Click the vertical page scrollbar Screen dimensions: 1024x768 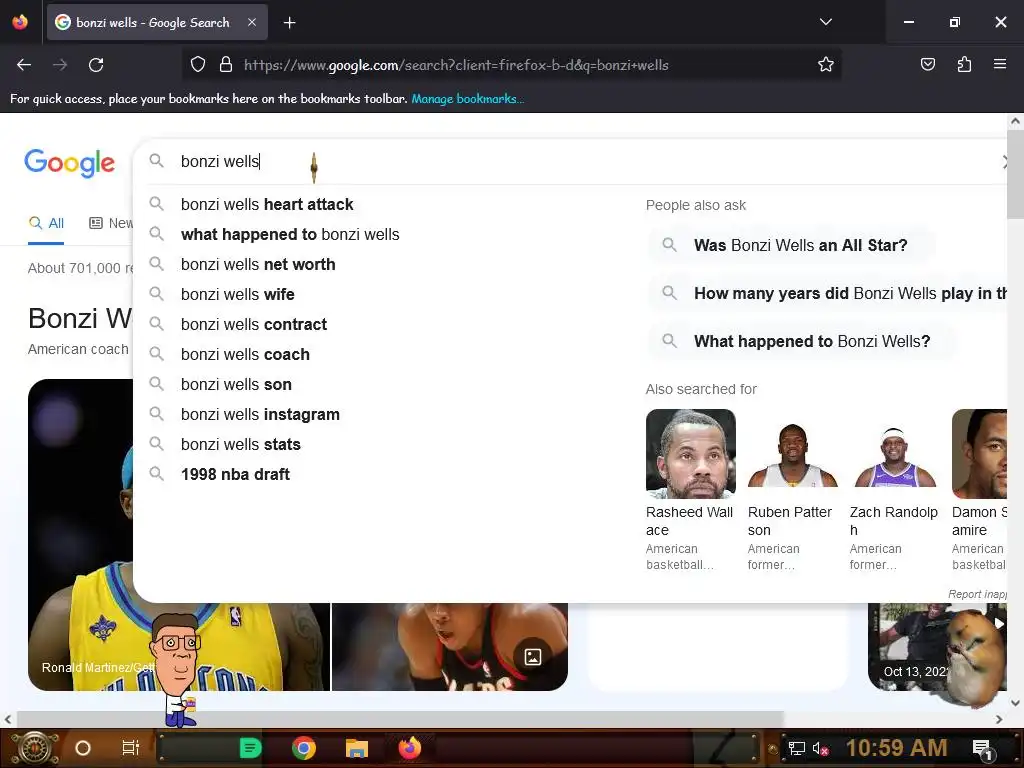point(1015,174)
